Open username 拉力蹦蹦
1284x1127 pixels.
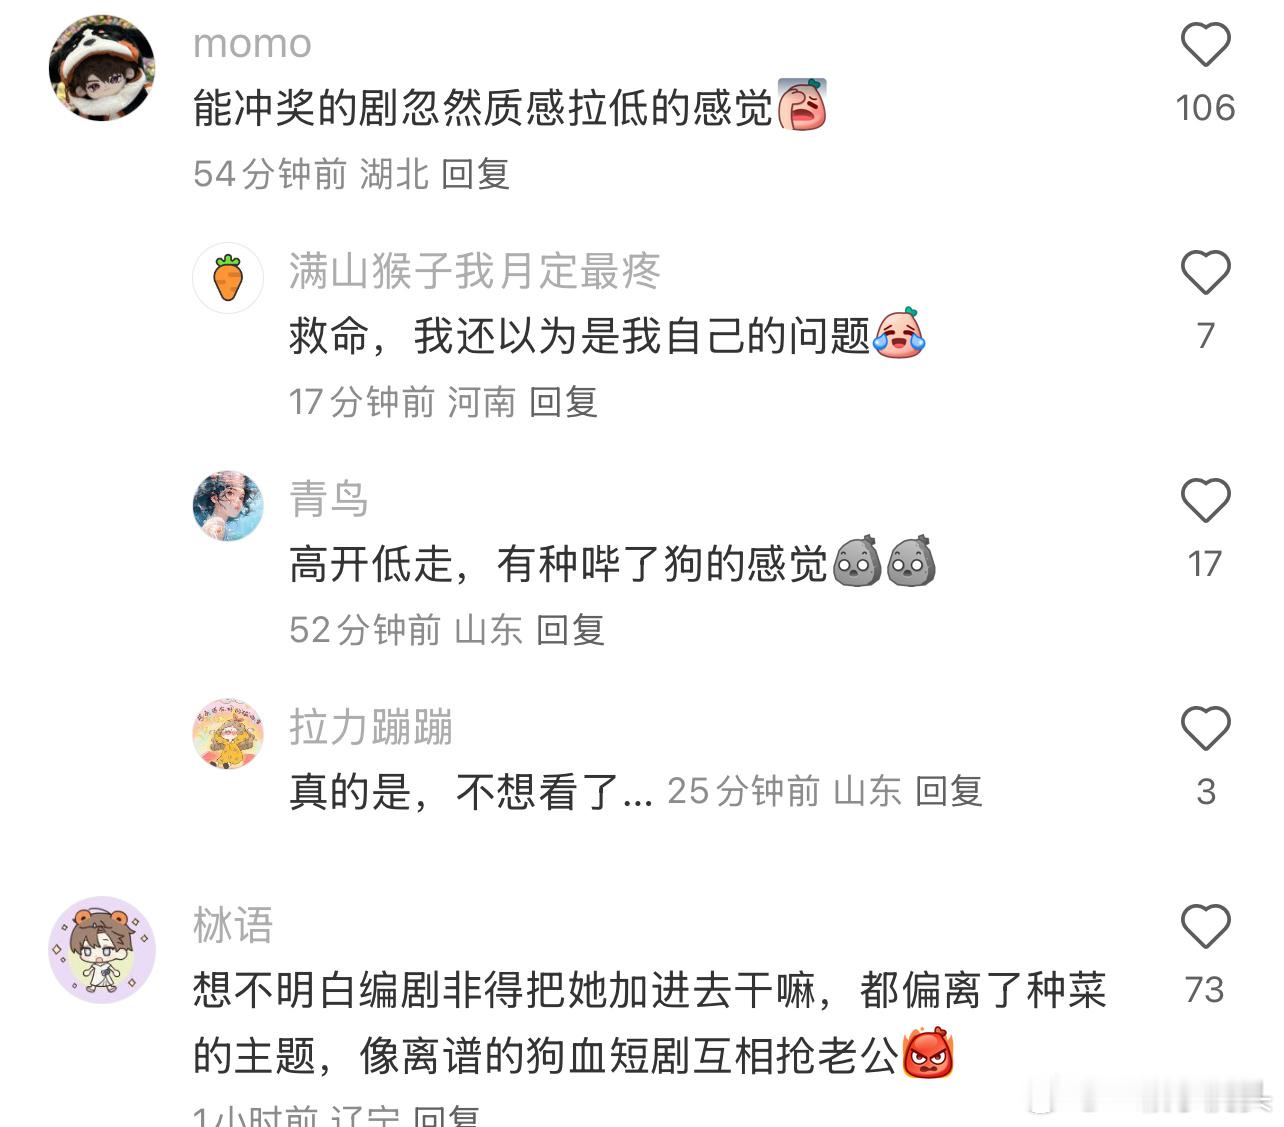point(371,727)
